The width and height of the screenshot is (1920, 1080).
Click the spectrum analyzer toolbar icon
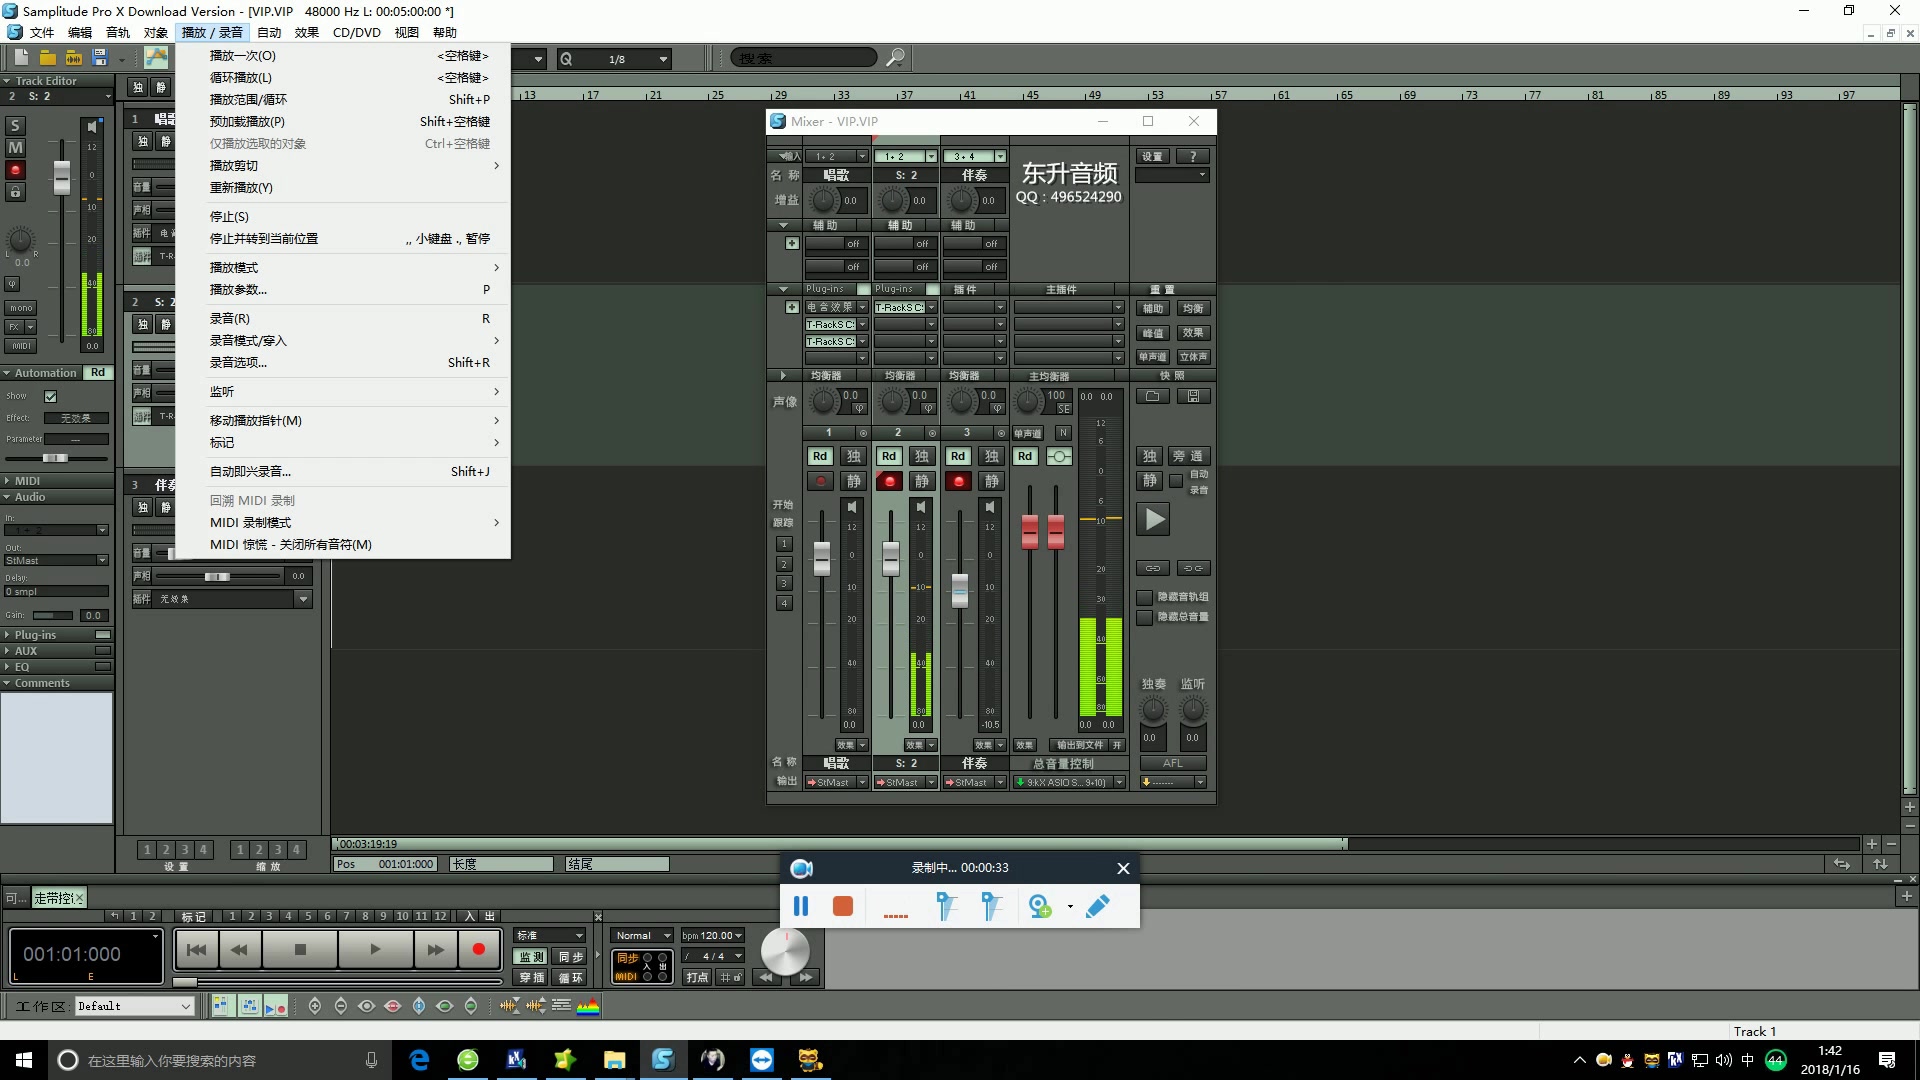pyautogui.click(x=588, y=1006)
